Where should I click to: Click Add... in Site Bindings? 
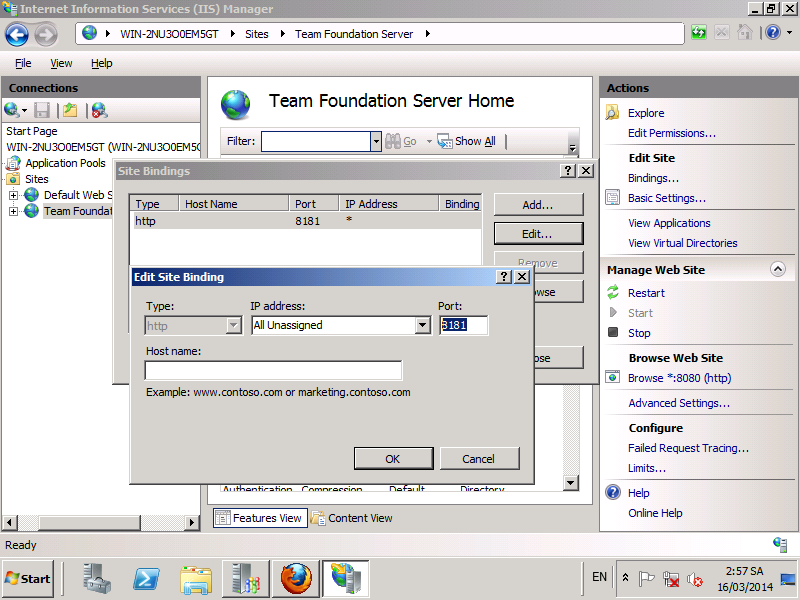538,205
